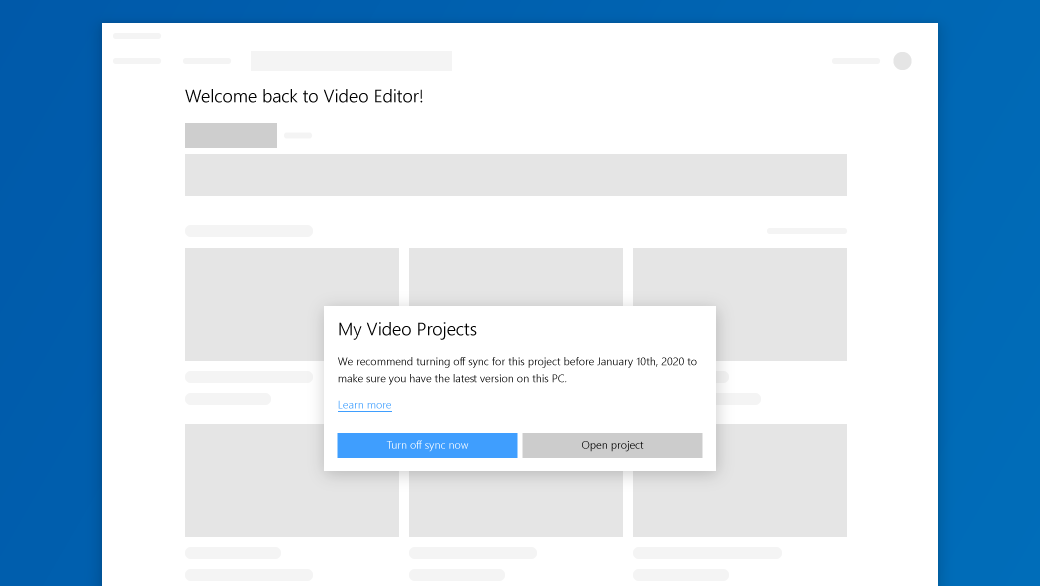The width and height of the screenshot is (1040, 586).
Task: Click the "Open project" button
Action: [612, 445]
